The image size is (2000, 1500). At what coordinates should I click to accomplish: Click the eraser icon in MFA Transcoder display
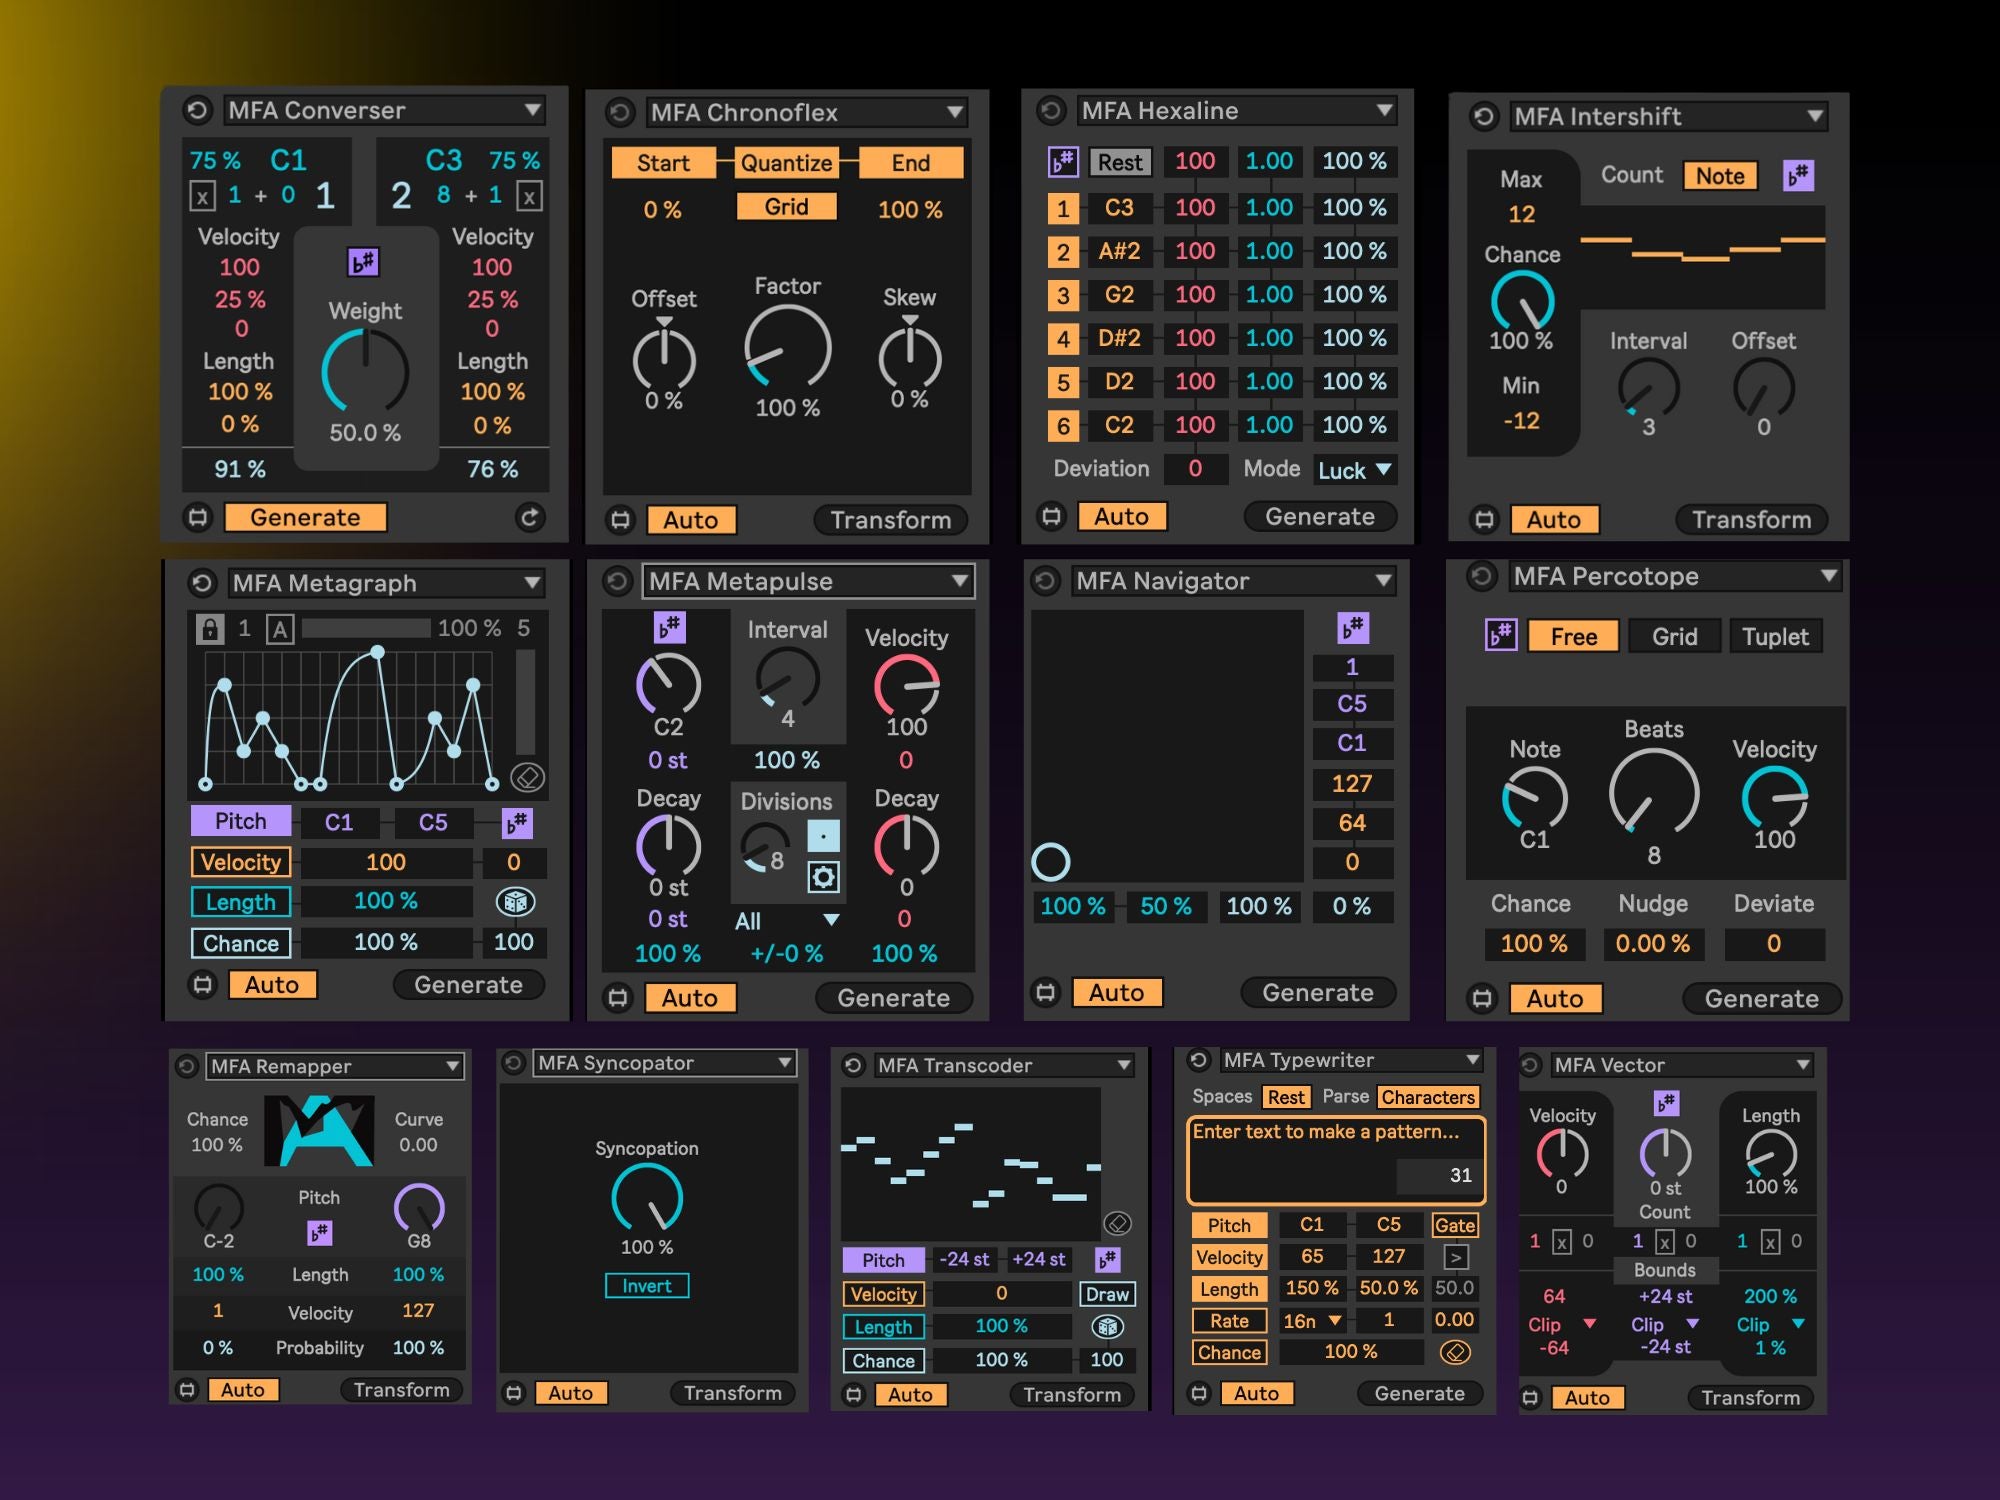1117,1222
